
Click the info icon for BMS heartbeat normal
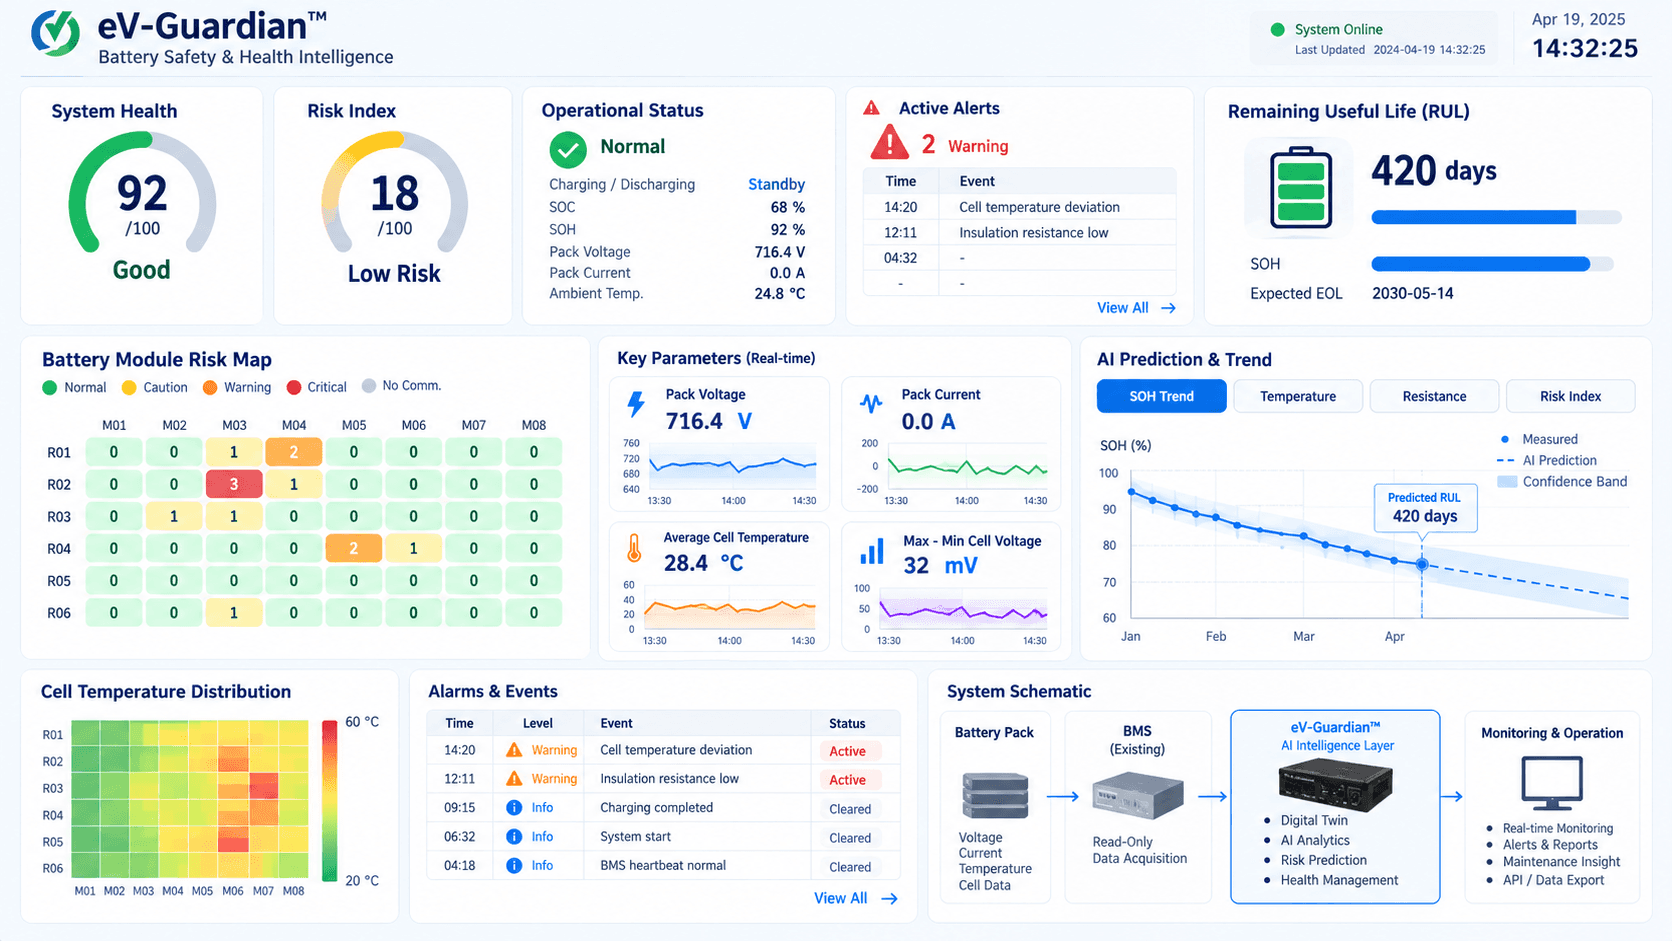point(514,866)
